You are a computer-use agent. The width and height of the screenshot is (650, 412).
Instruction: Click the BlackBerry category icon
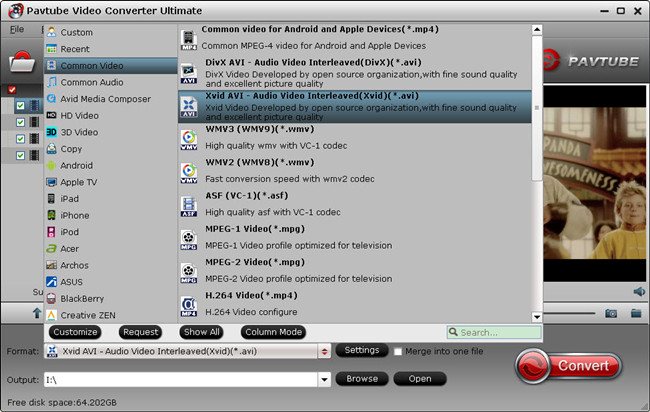click(x=51, y=298)
